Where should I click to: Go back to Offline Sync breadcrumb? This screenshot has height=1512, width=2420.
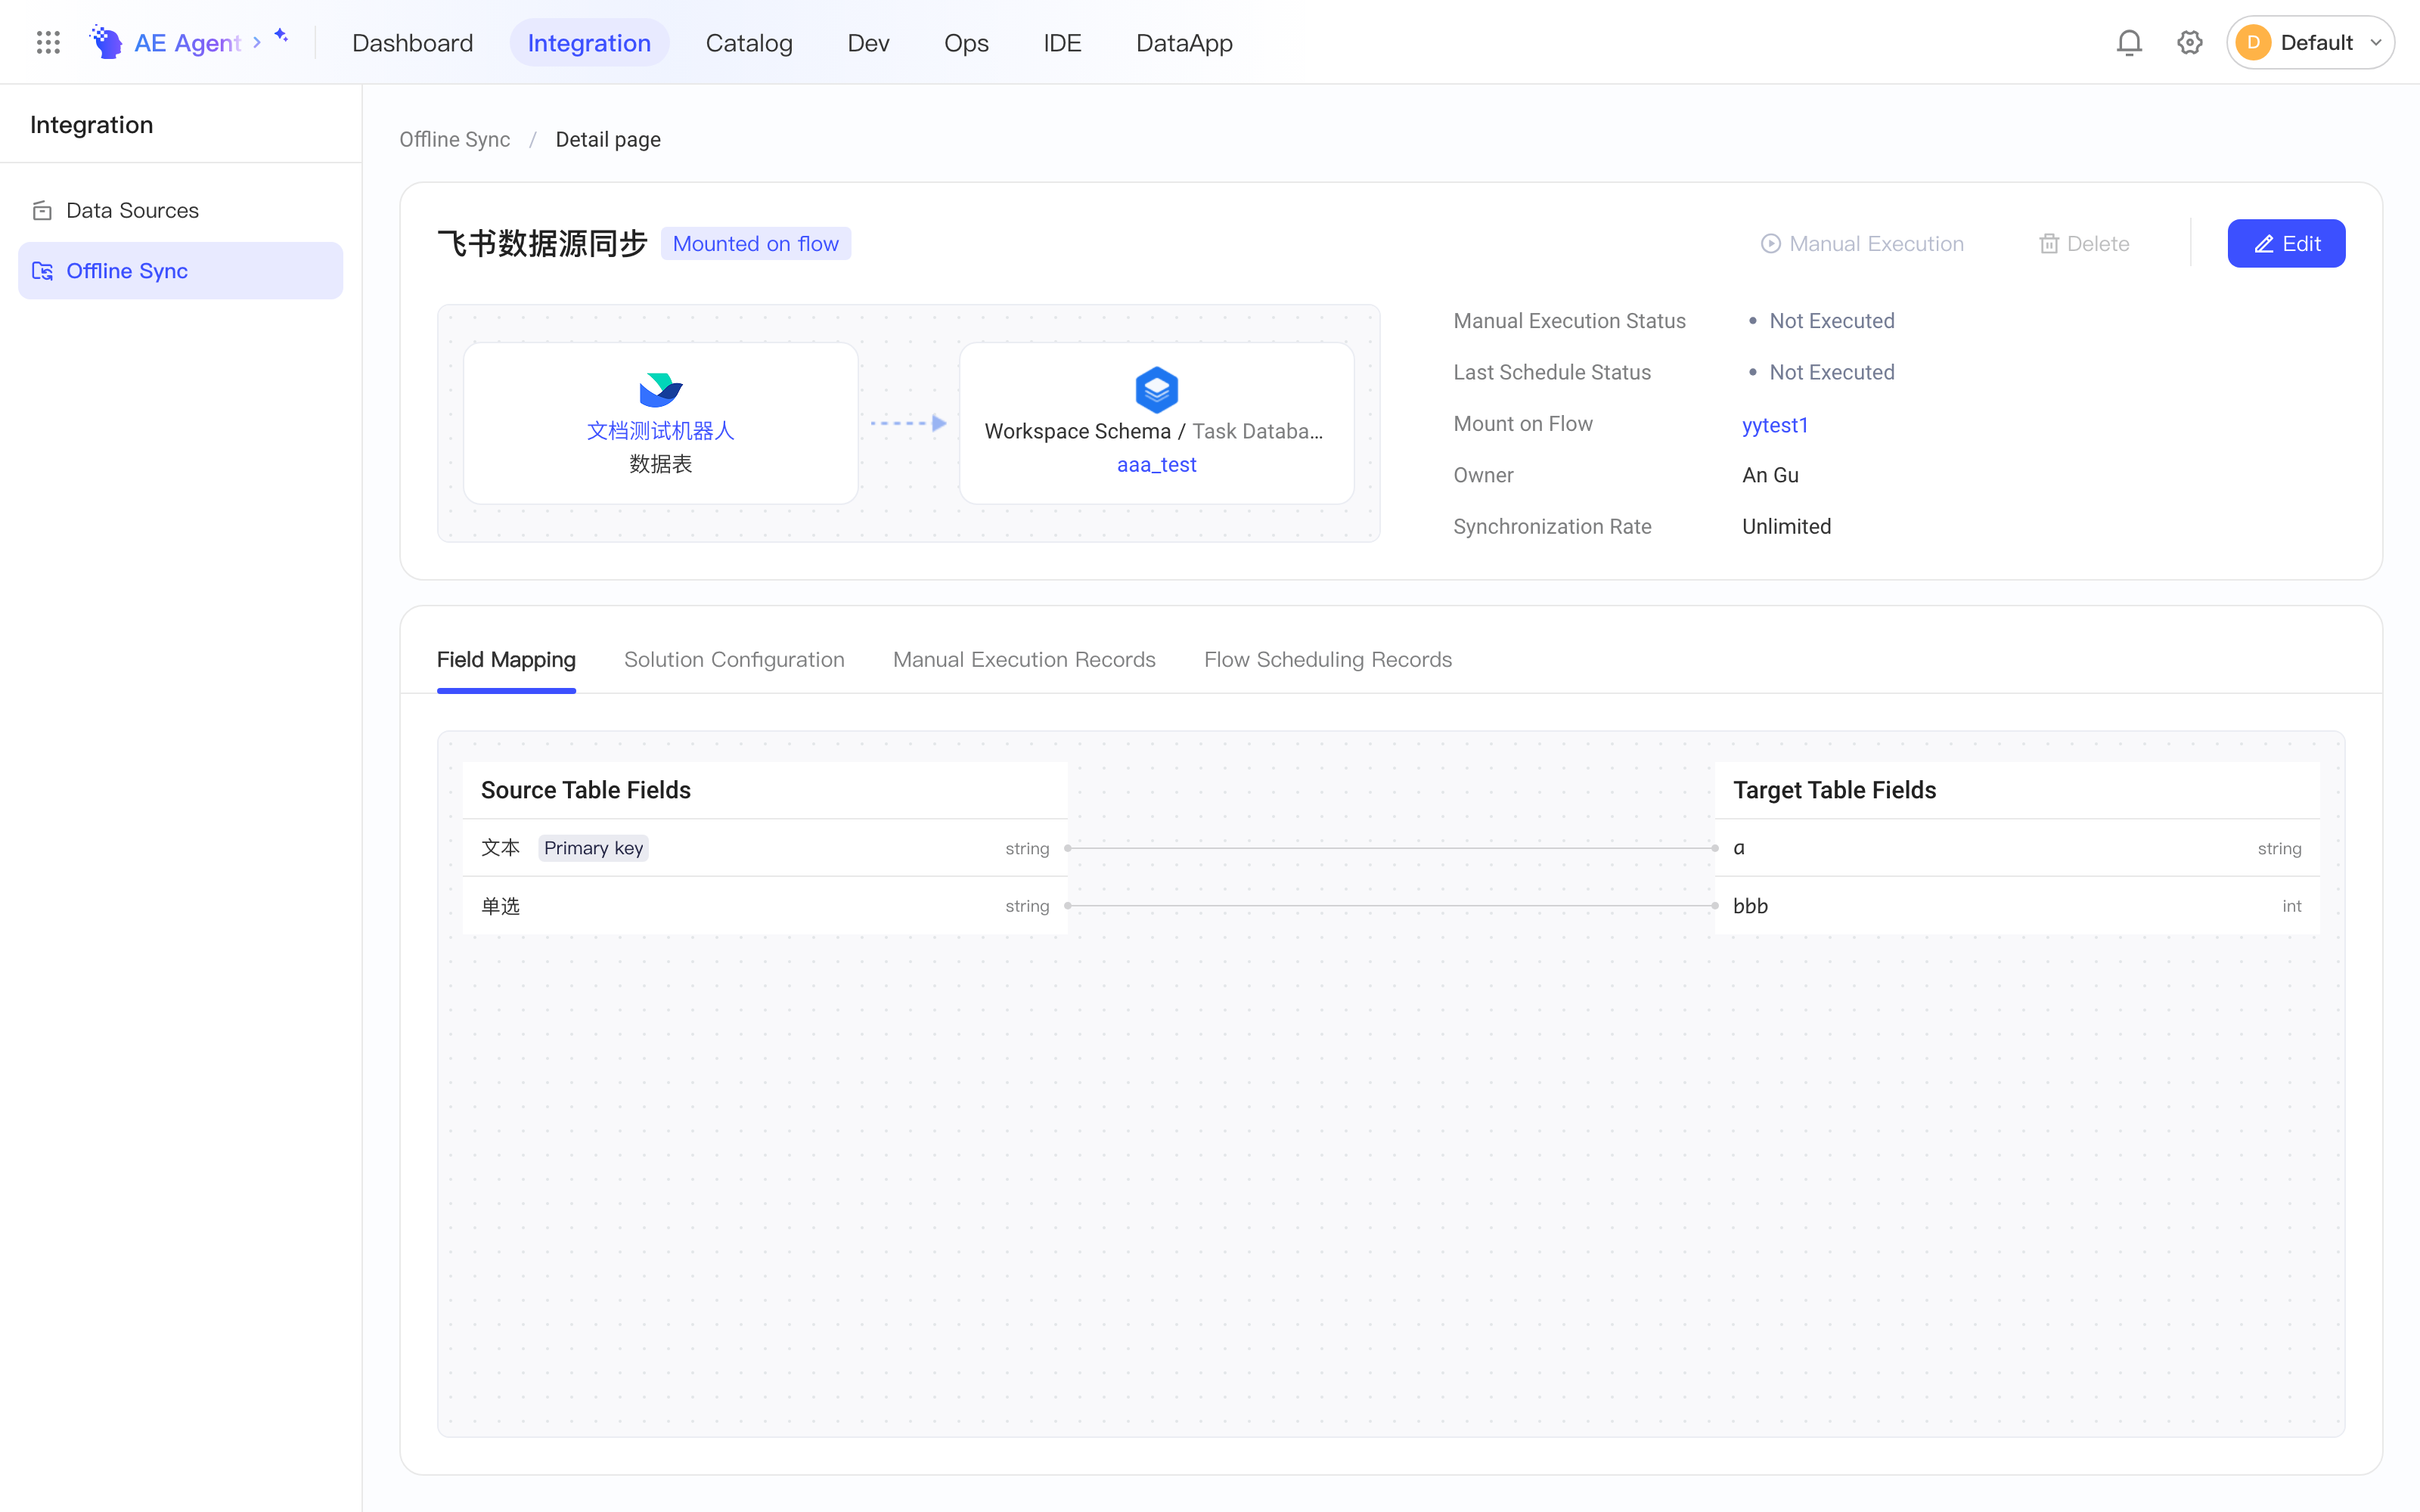(454, 139)
